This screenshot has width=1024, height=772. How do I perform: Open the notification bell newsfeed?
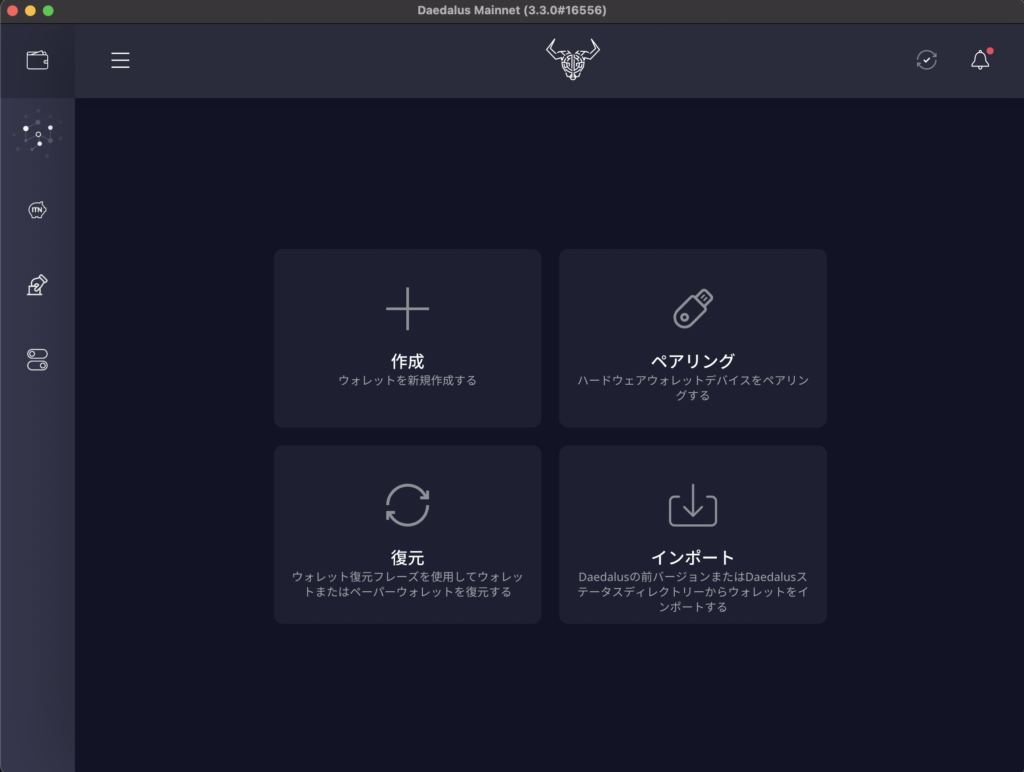980,60
